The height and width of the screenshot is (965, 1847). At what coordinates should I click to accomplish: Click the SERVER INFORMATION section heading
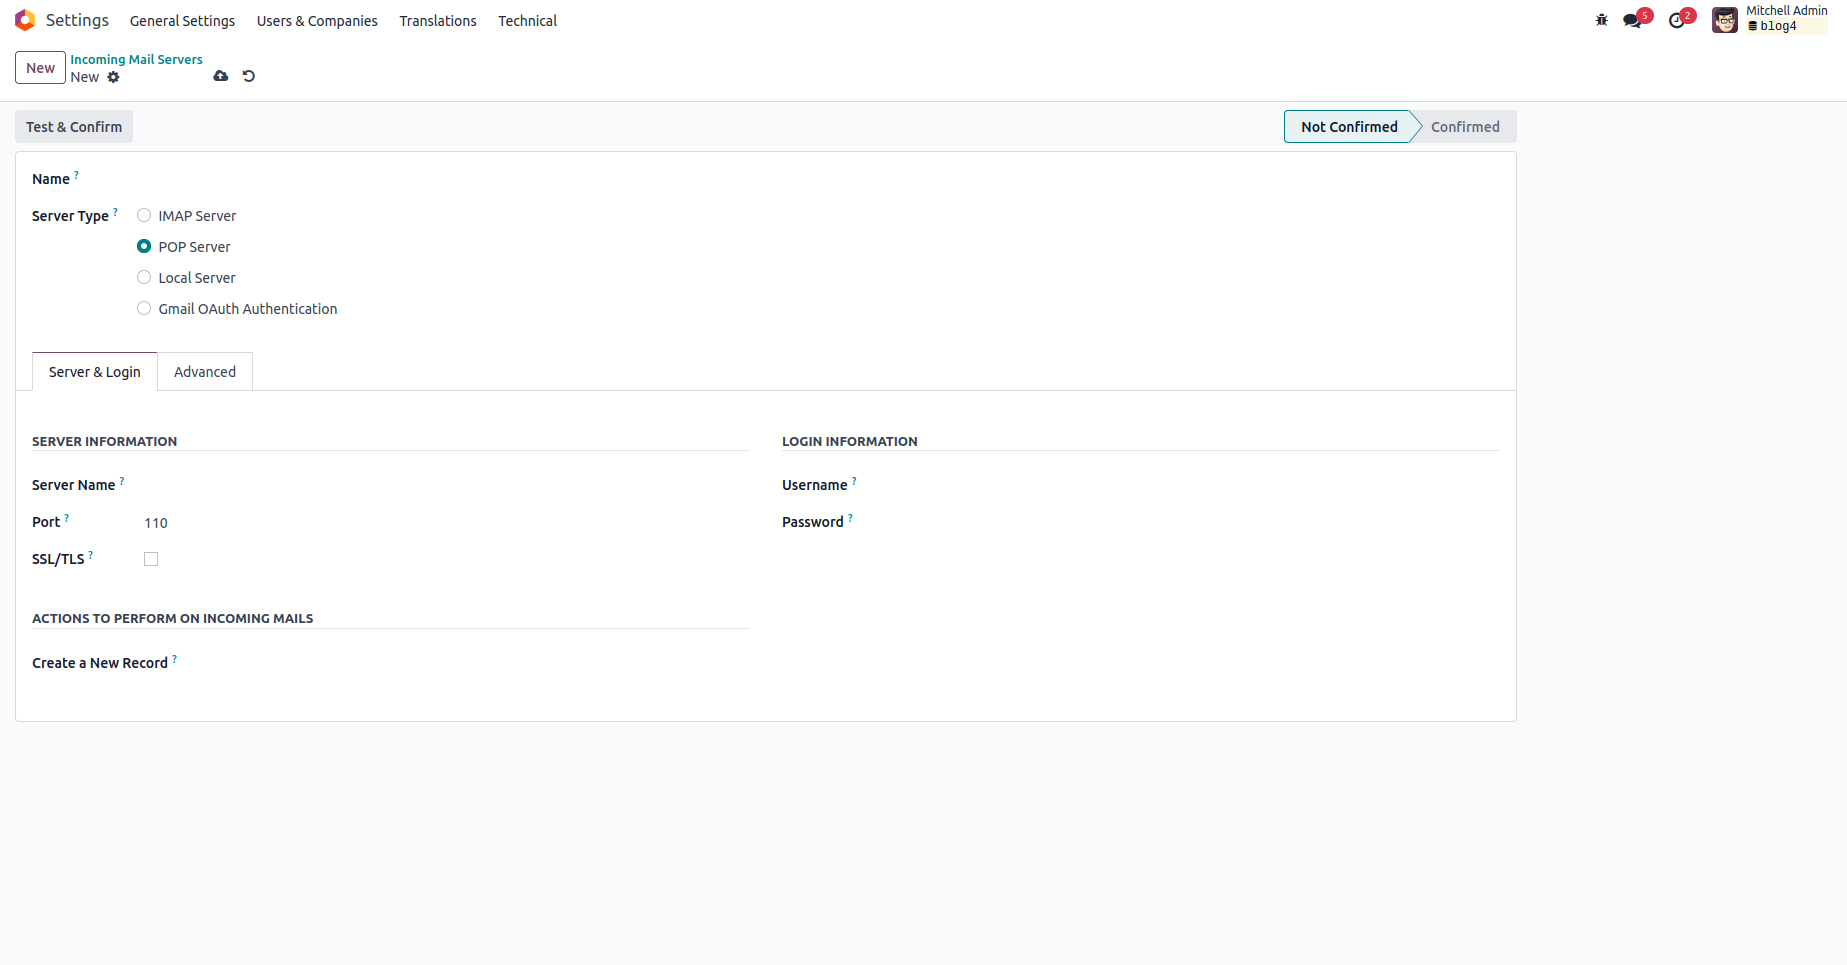(x=104, y=441)
